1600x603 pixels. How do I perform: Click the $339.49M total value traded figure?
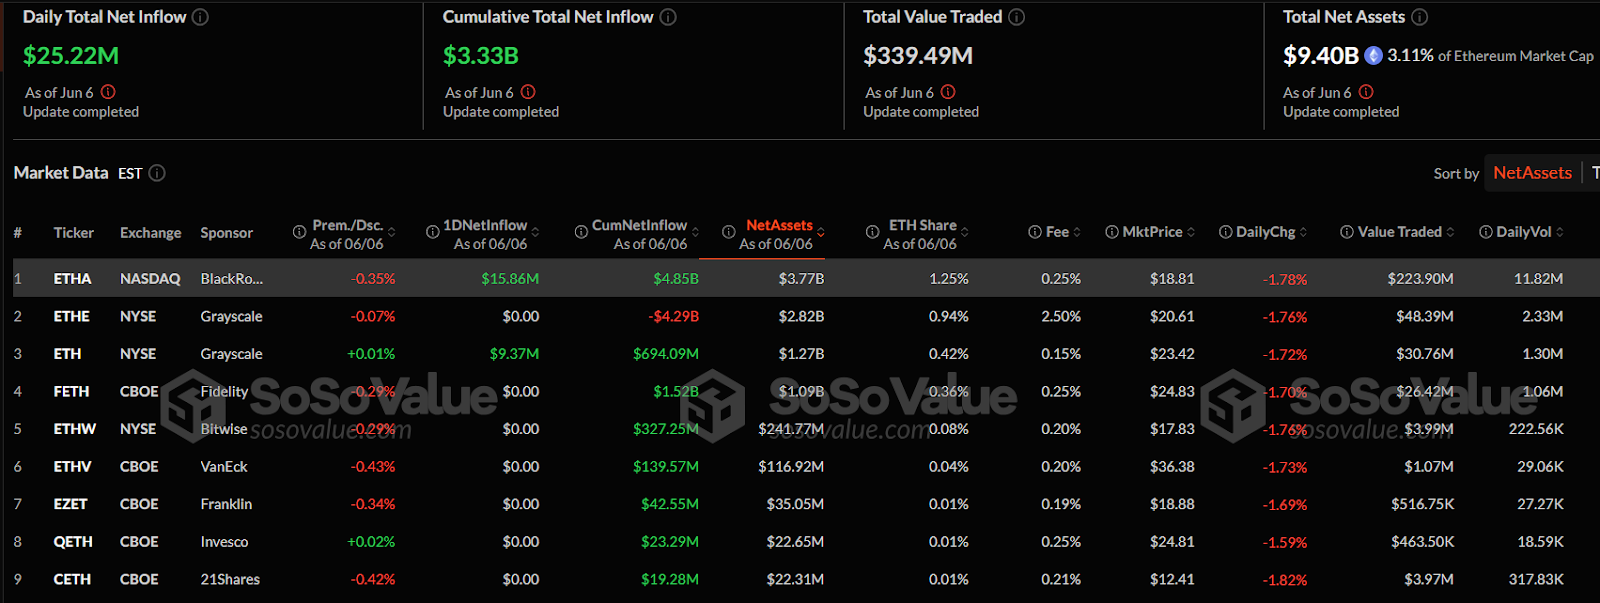(918, 56)
